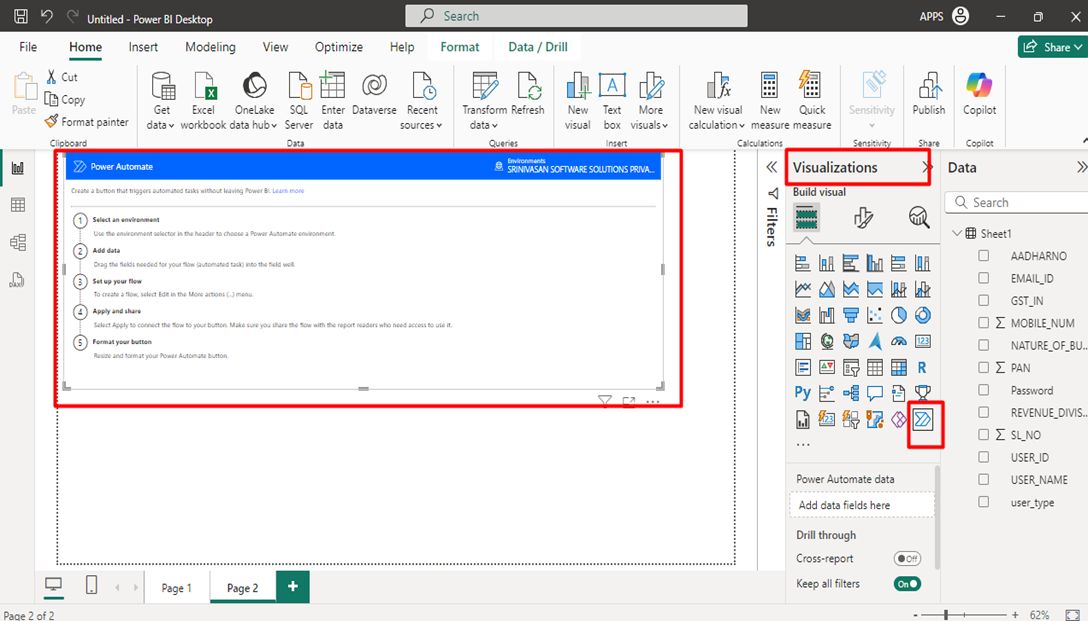Select the Funnel chart visual

[851, 315]
